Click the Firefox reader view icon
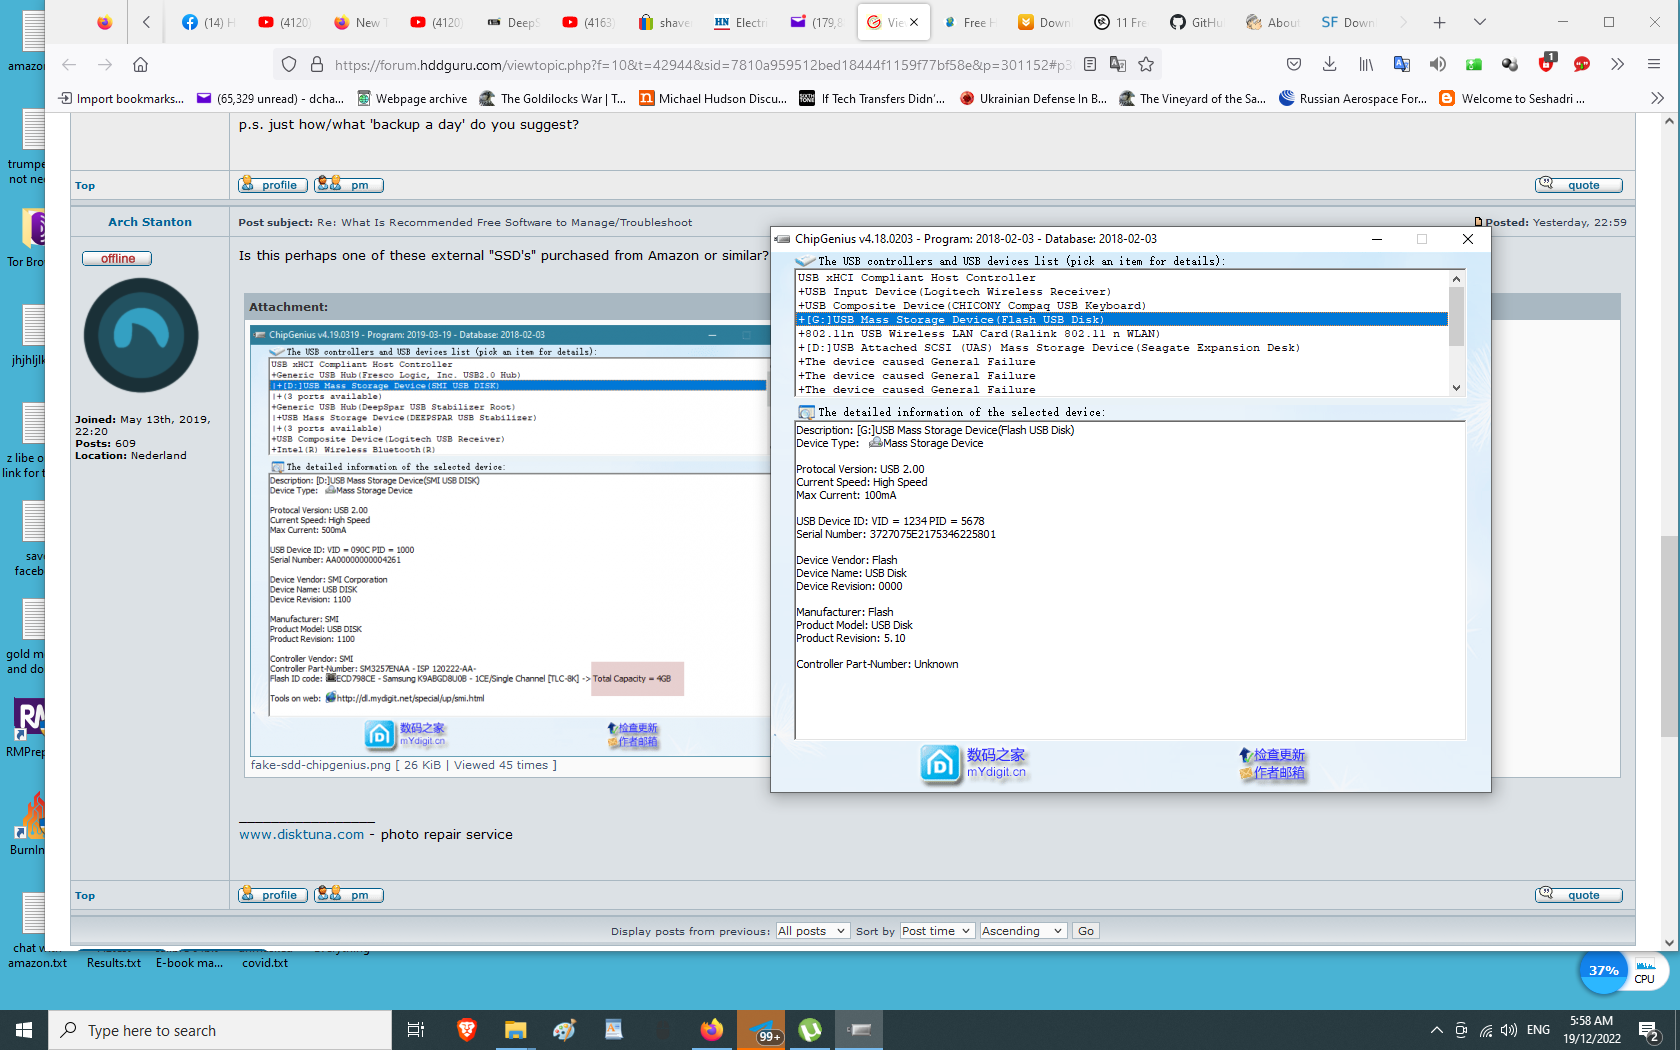The image size is (1680, 1050). pyautogui.click(x=1090, y=65)
